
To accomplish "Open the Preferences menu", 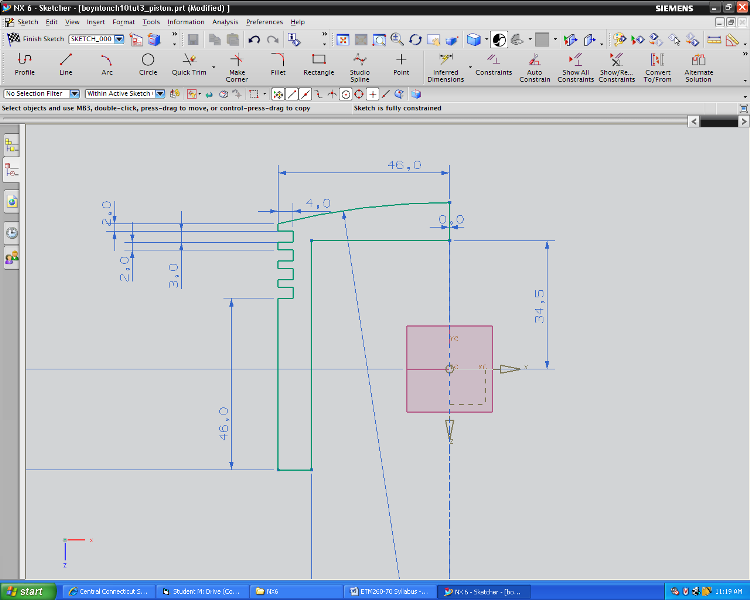I will 264,21.
